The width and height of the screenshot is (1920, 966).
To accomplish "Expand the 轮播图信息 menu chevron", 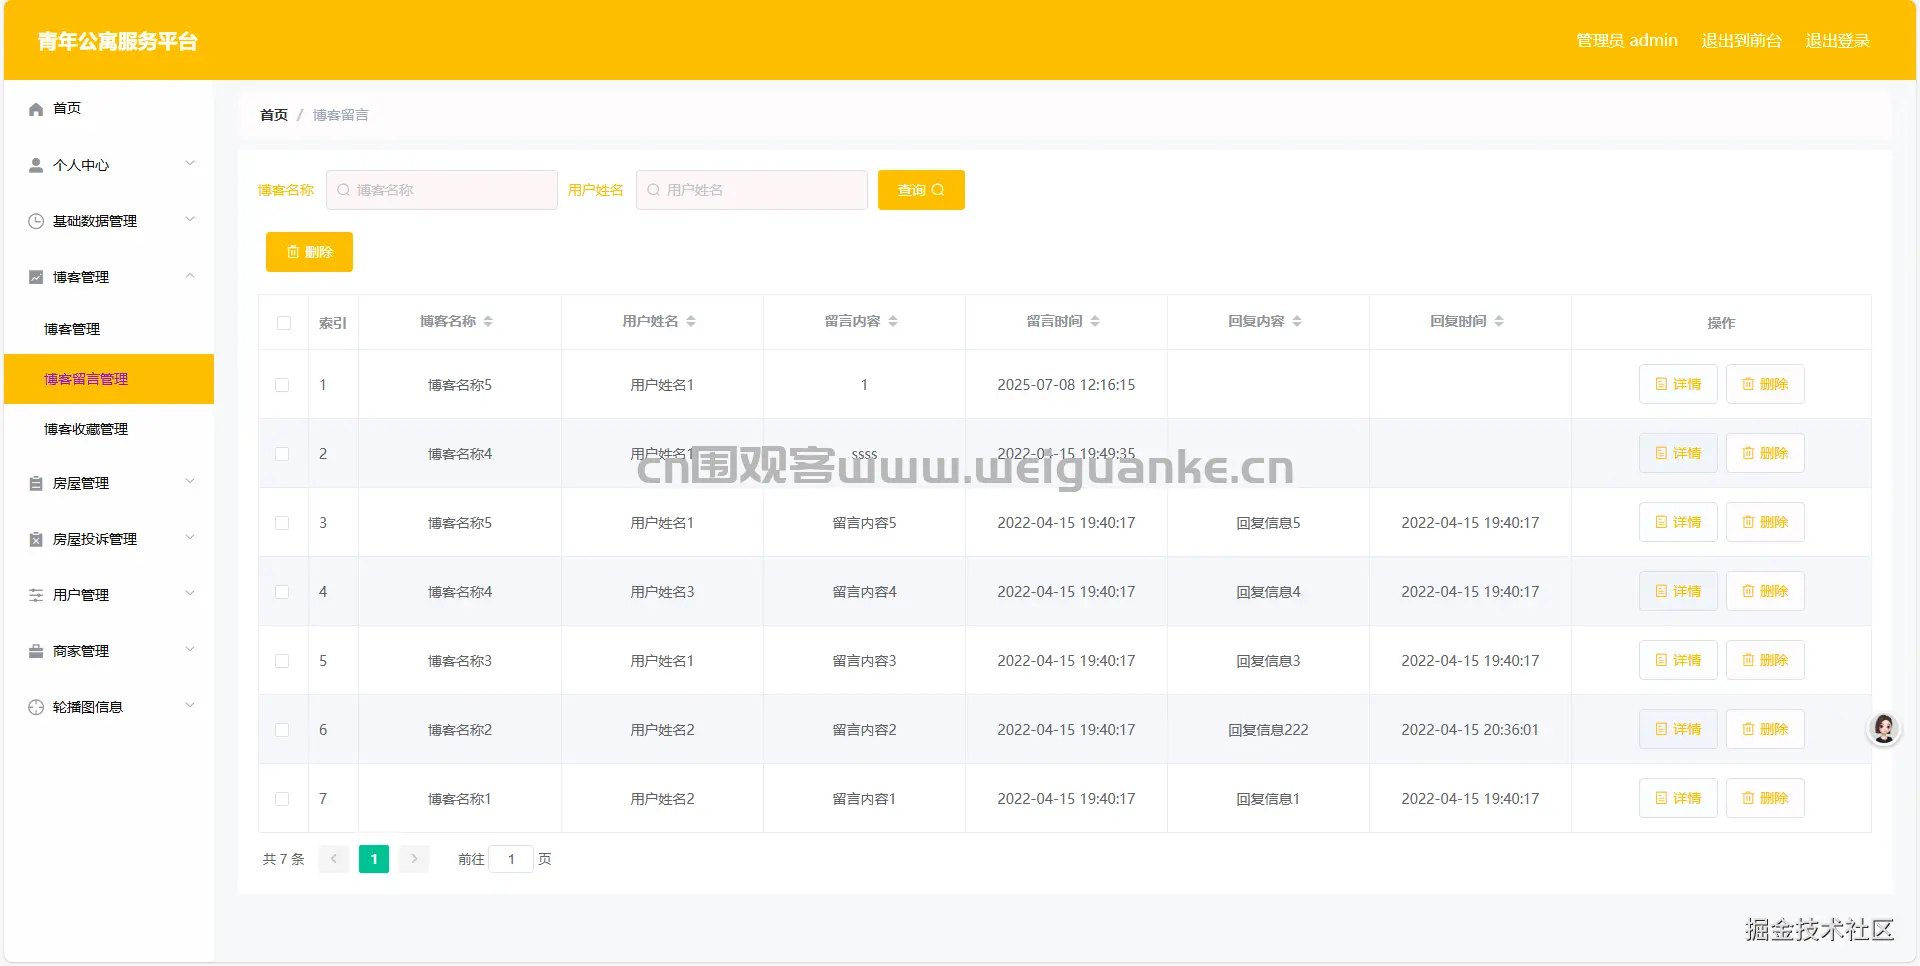I will (x=190, y=706).
